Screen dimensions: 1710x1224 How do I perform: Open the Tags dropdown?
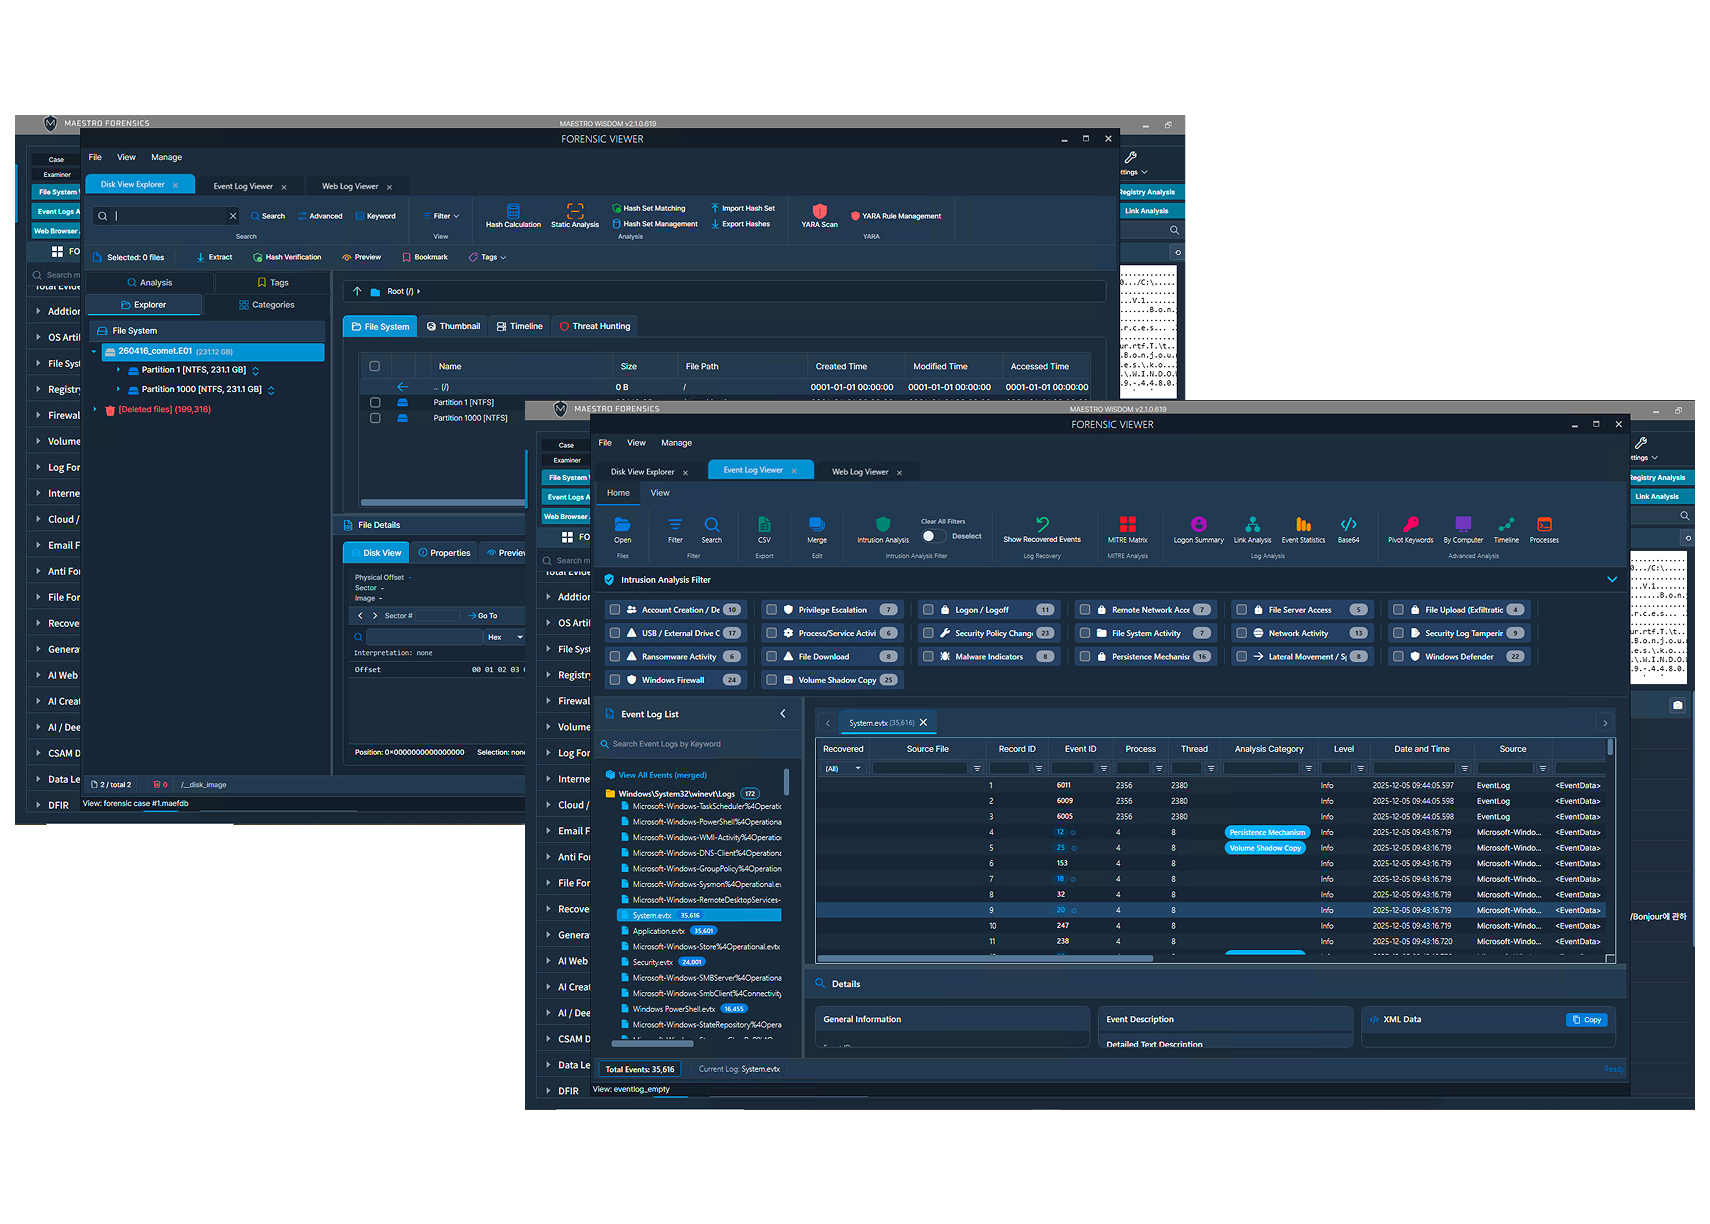[487, 257]
